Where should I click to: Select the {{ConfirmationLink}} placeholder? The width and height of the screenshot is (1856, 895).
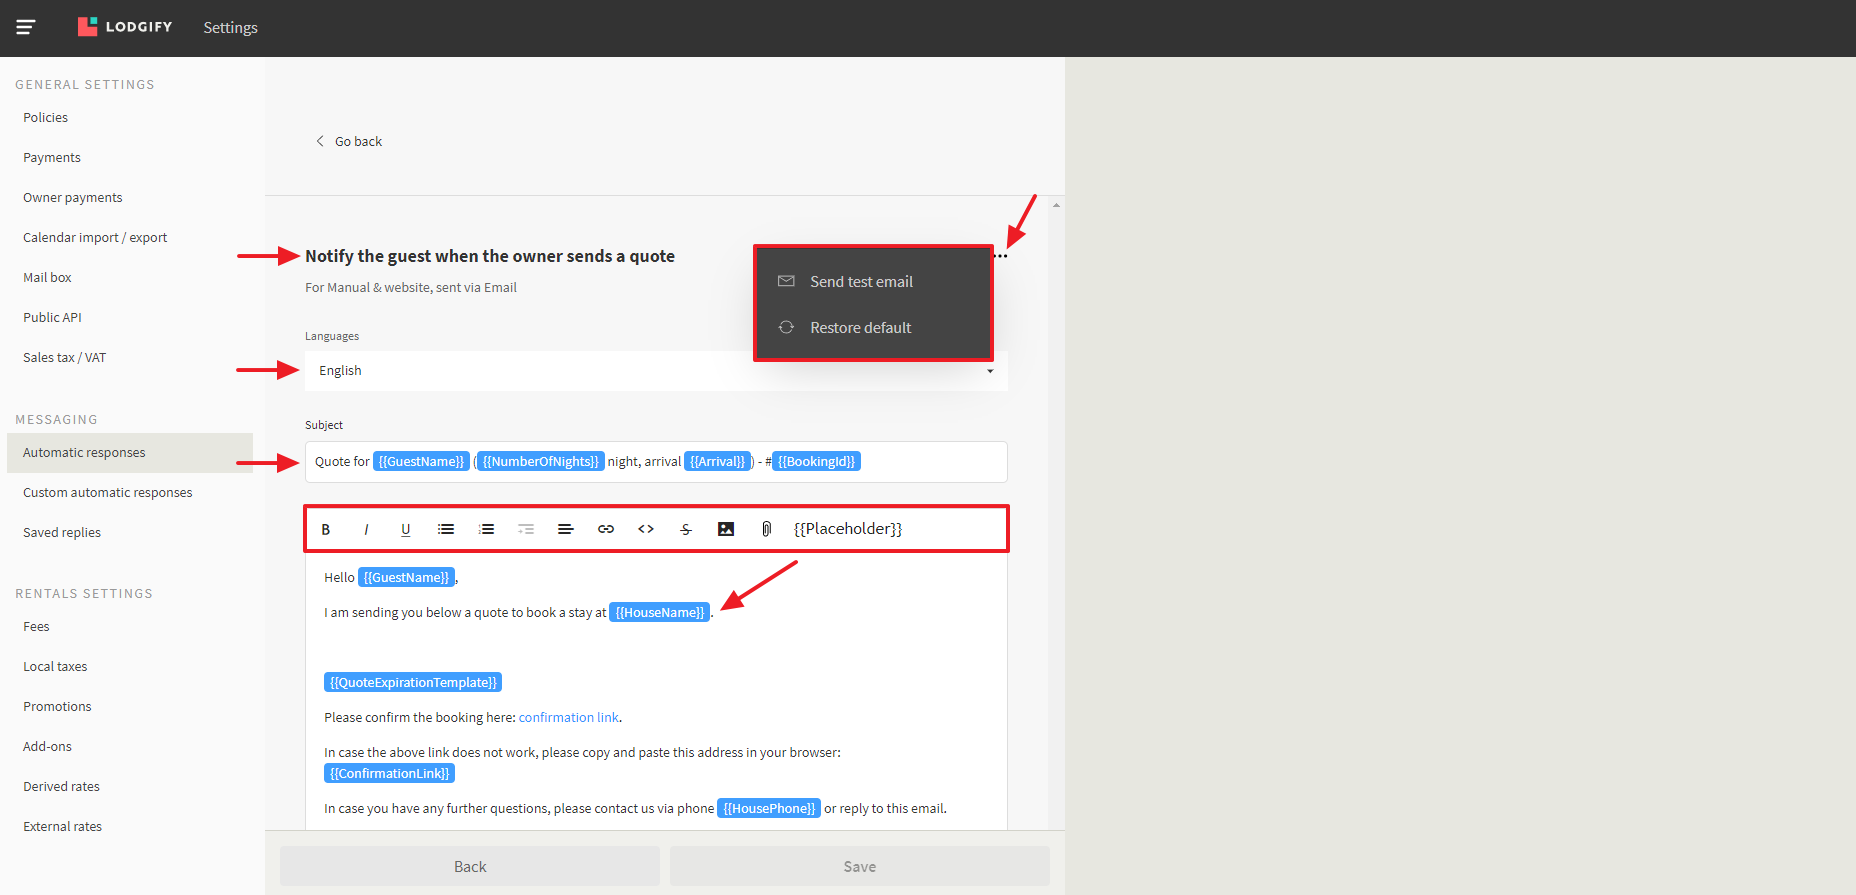pyautogui.click(x=389, y=773)
